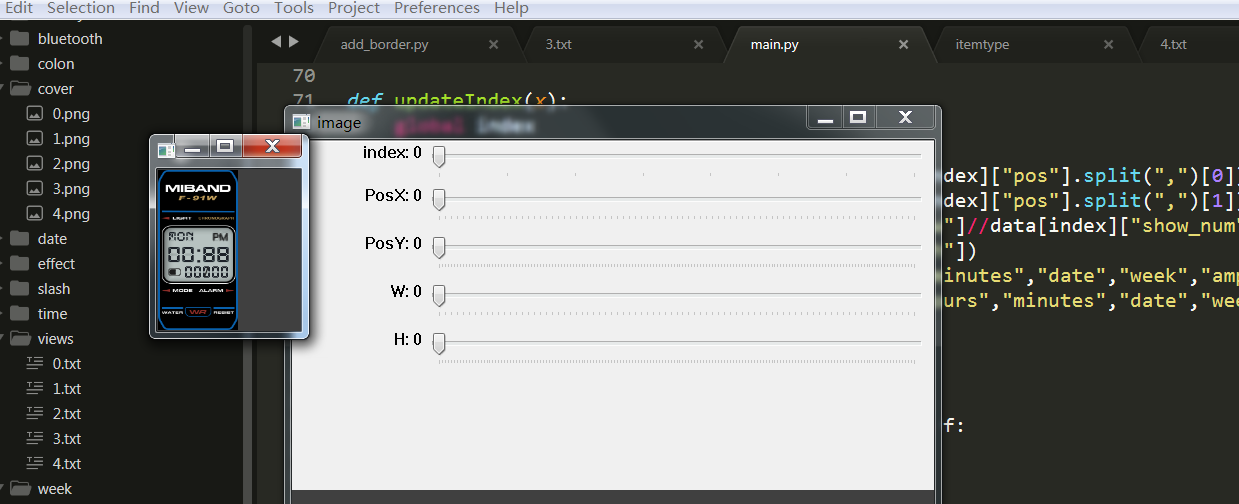Open 4.png in the cover folder
1239x504 pixels.
pos(71,214)
